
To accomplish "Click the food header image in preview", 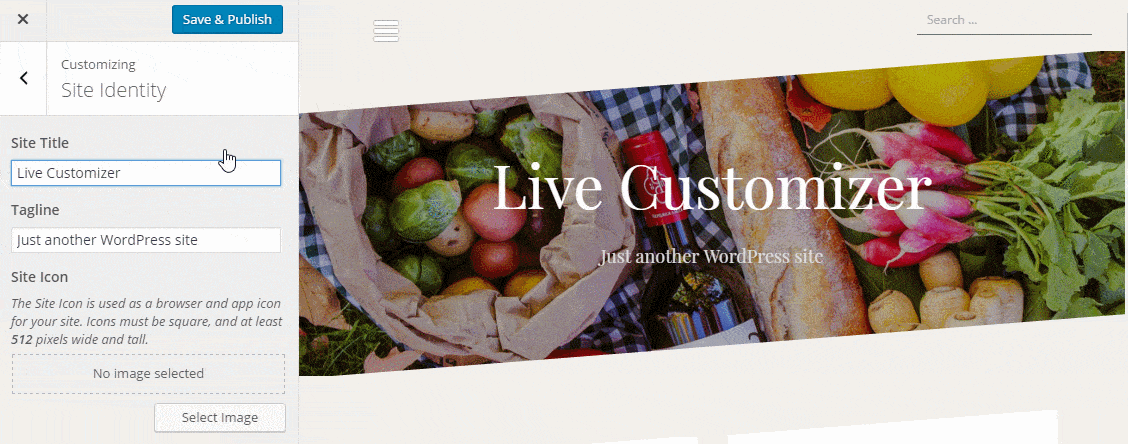I will (x=713, y=214).
